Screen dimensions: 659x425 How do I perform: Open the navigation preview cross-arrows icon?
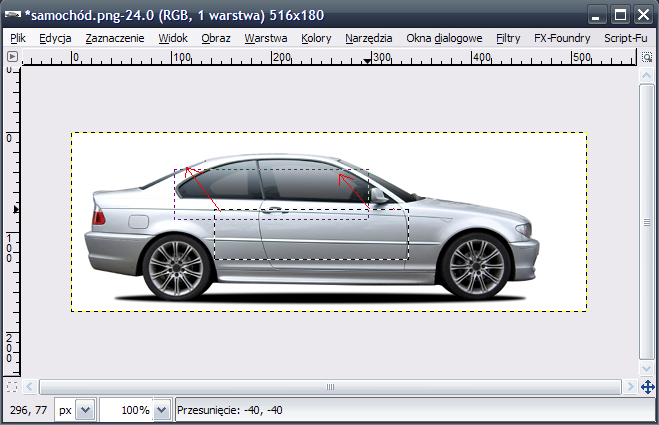pos(647,386)
